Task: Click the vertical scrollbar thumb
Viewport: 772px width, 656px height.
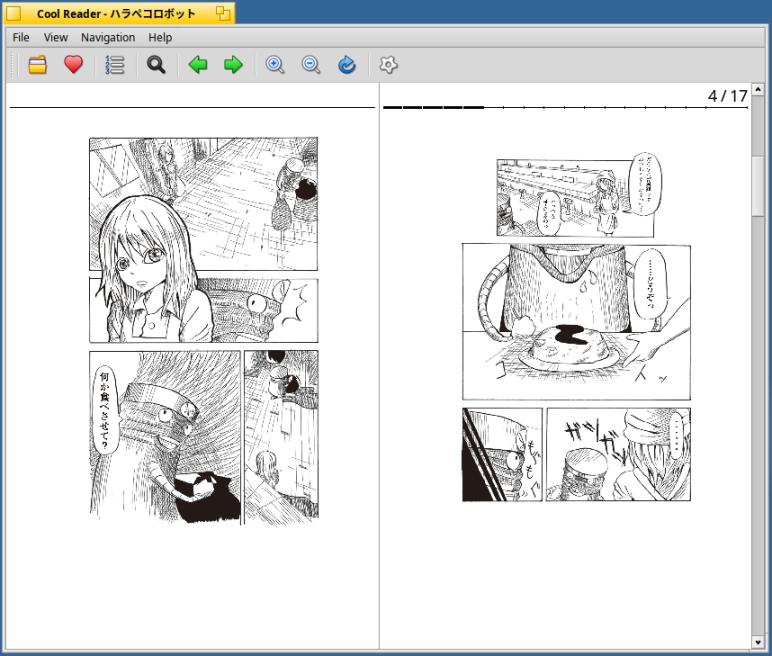Action: tap(758, 186)
